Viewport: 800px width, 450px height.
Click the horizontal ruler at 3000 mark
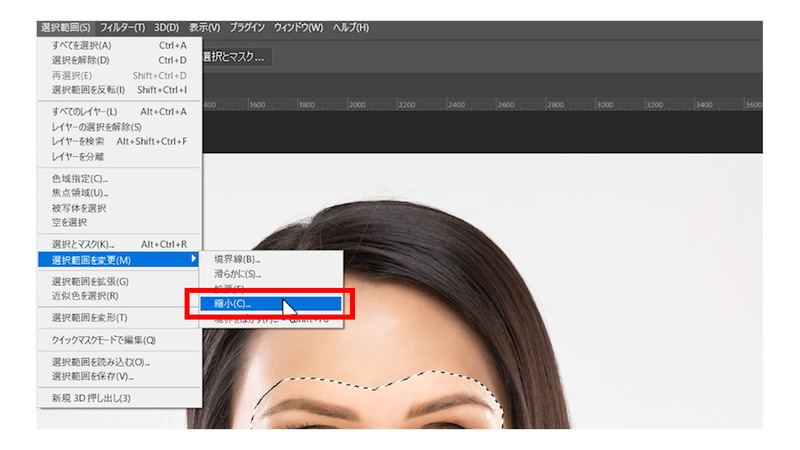[605, 105]
